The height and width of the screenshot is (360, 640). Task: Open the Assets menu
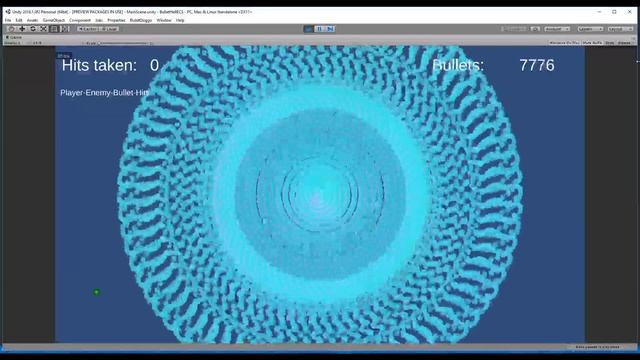pos(32,20)
